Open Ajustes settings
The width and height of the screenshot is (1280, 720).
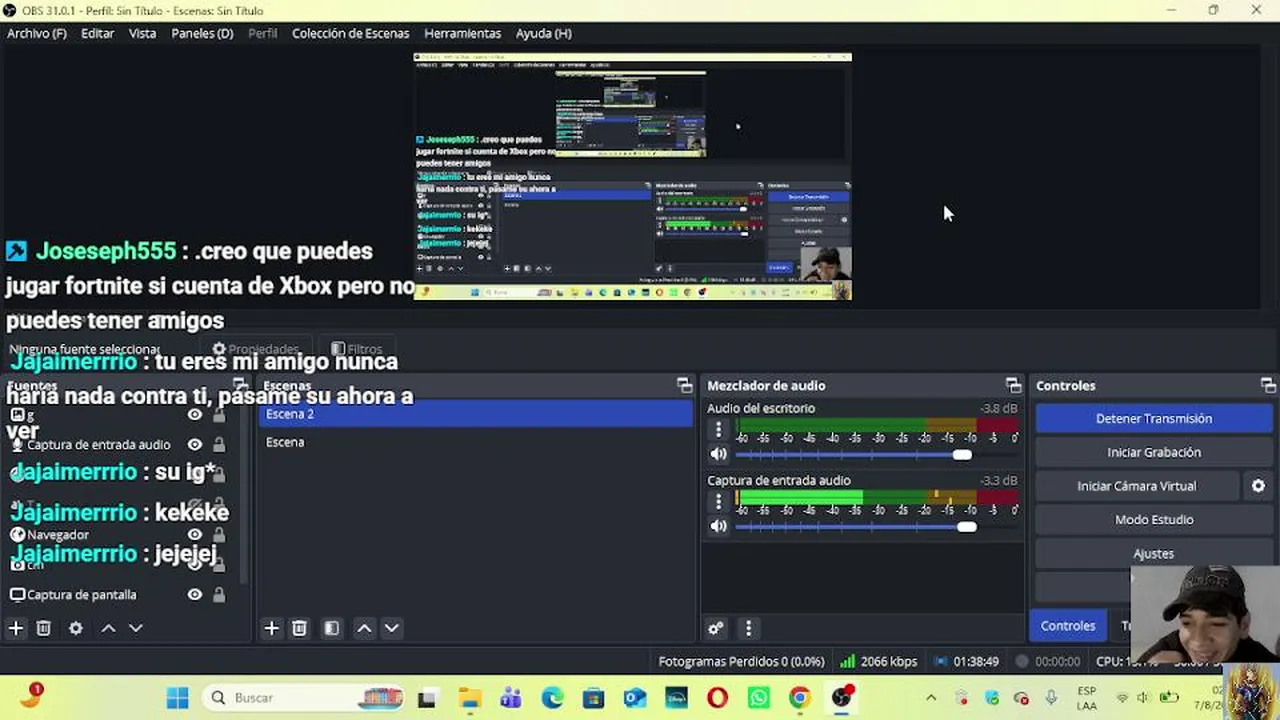(1154, 553)
